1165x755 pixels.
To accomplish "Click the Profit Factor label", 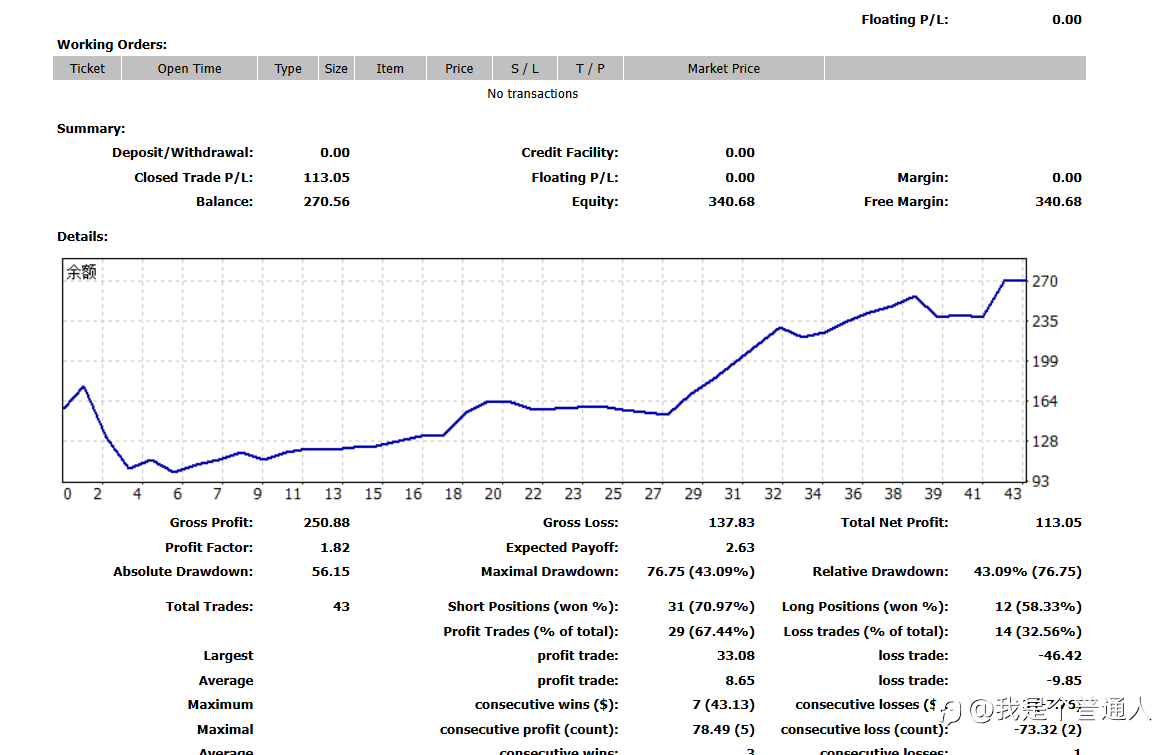I will click(209, 548).
